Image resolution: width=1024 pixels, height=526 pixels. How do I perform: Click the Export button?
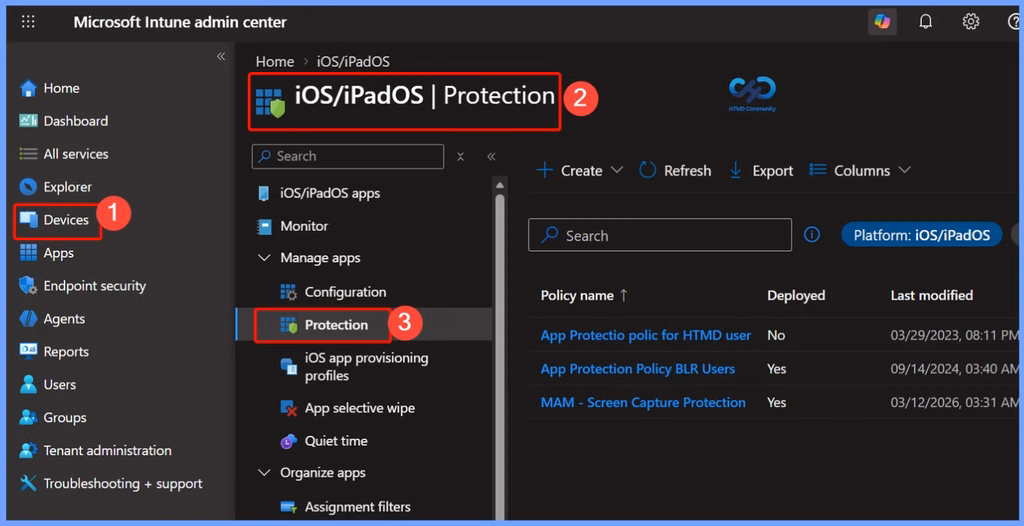click(761, 171)
